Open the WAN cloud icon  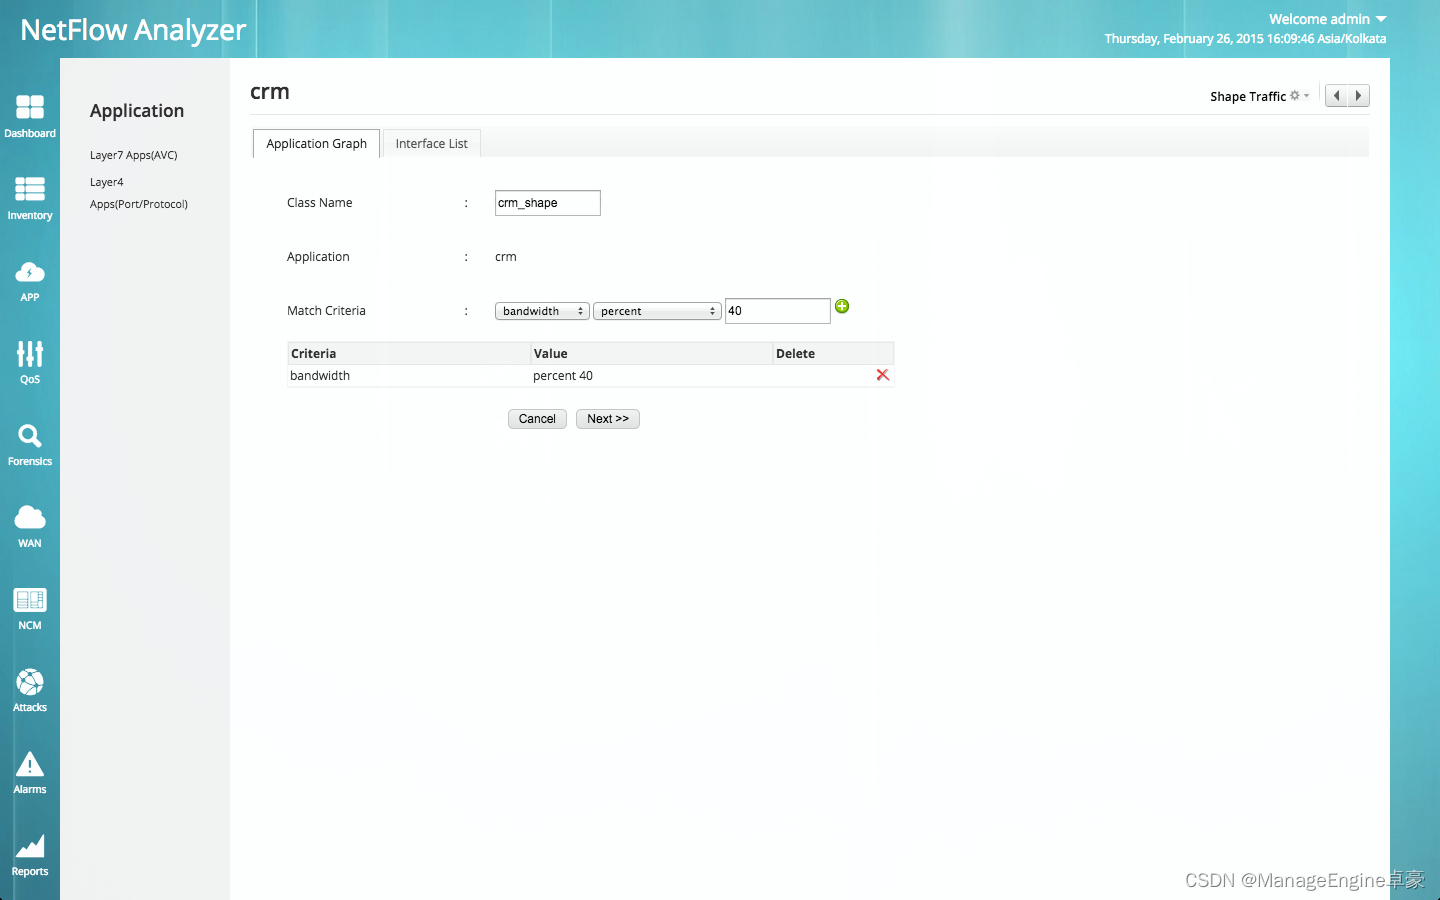click(x=30, y=517)
